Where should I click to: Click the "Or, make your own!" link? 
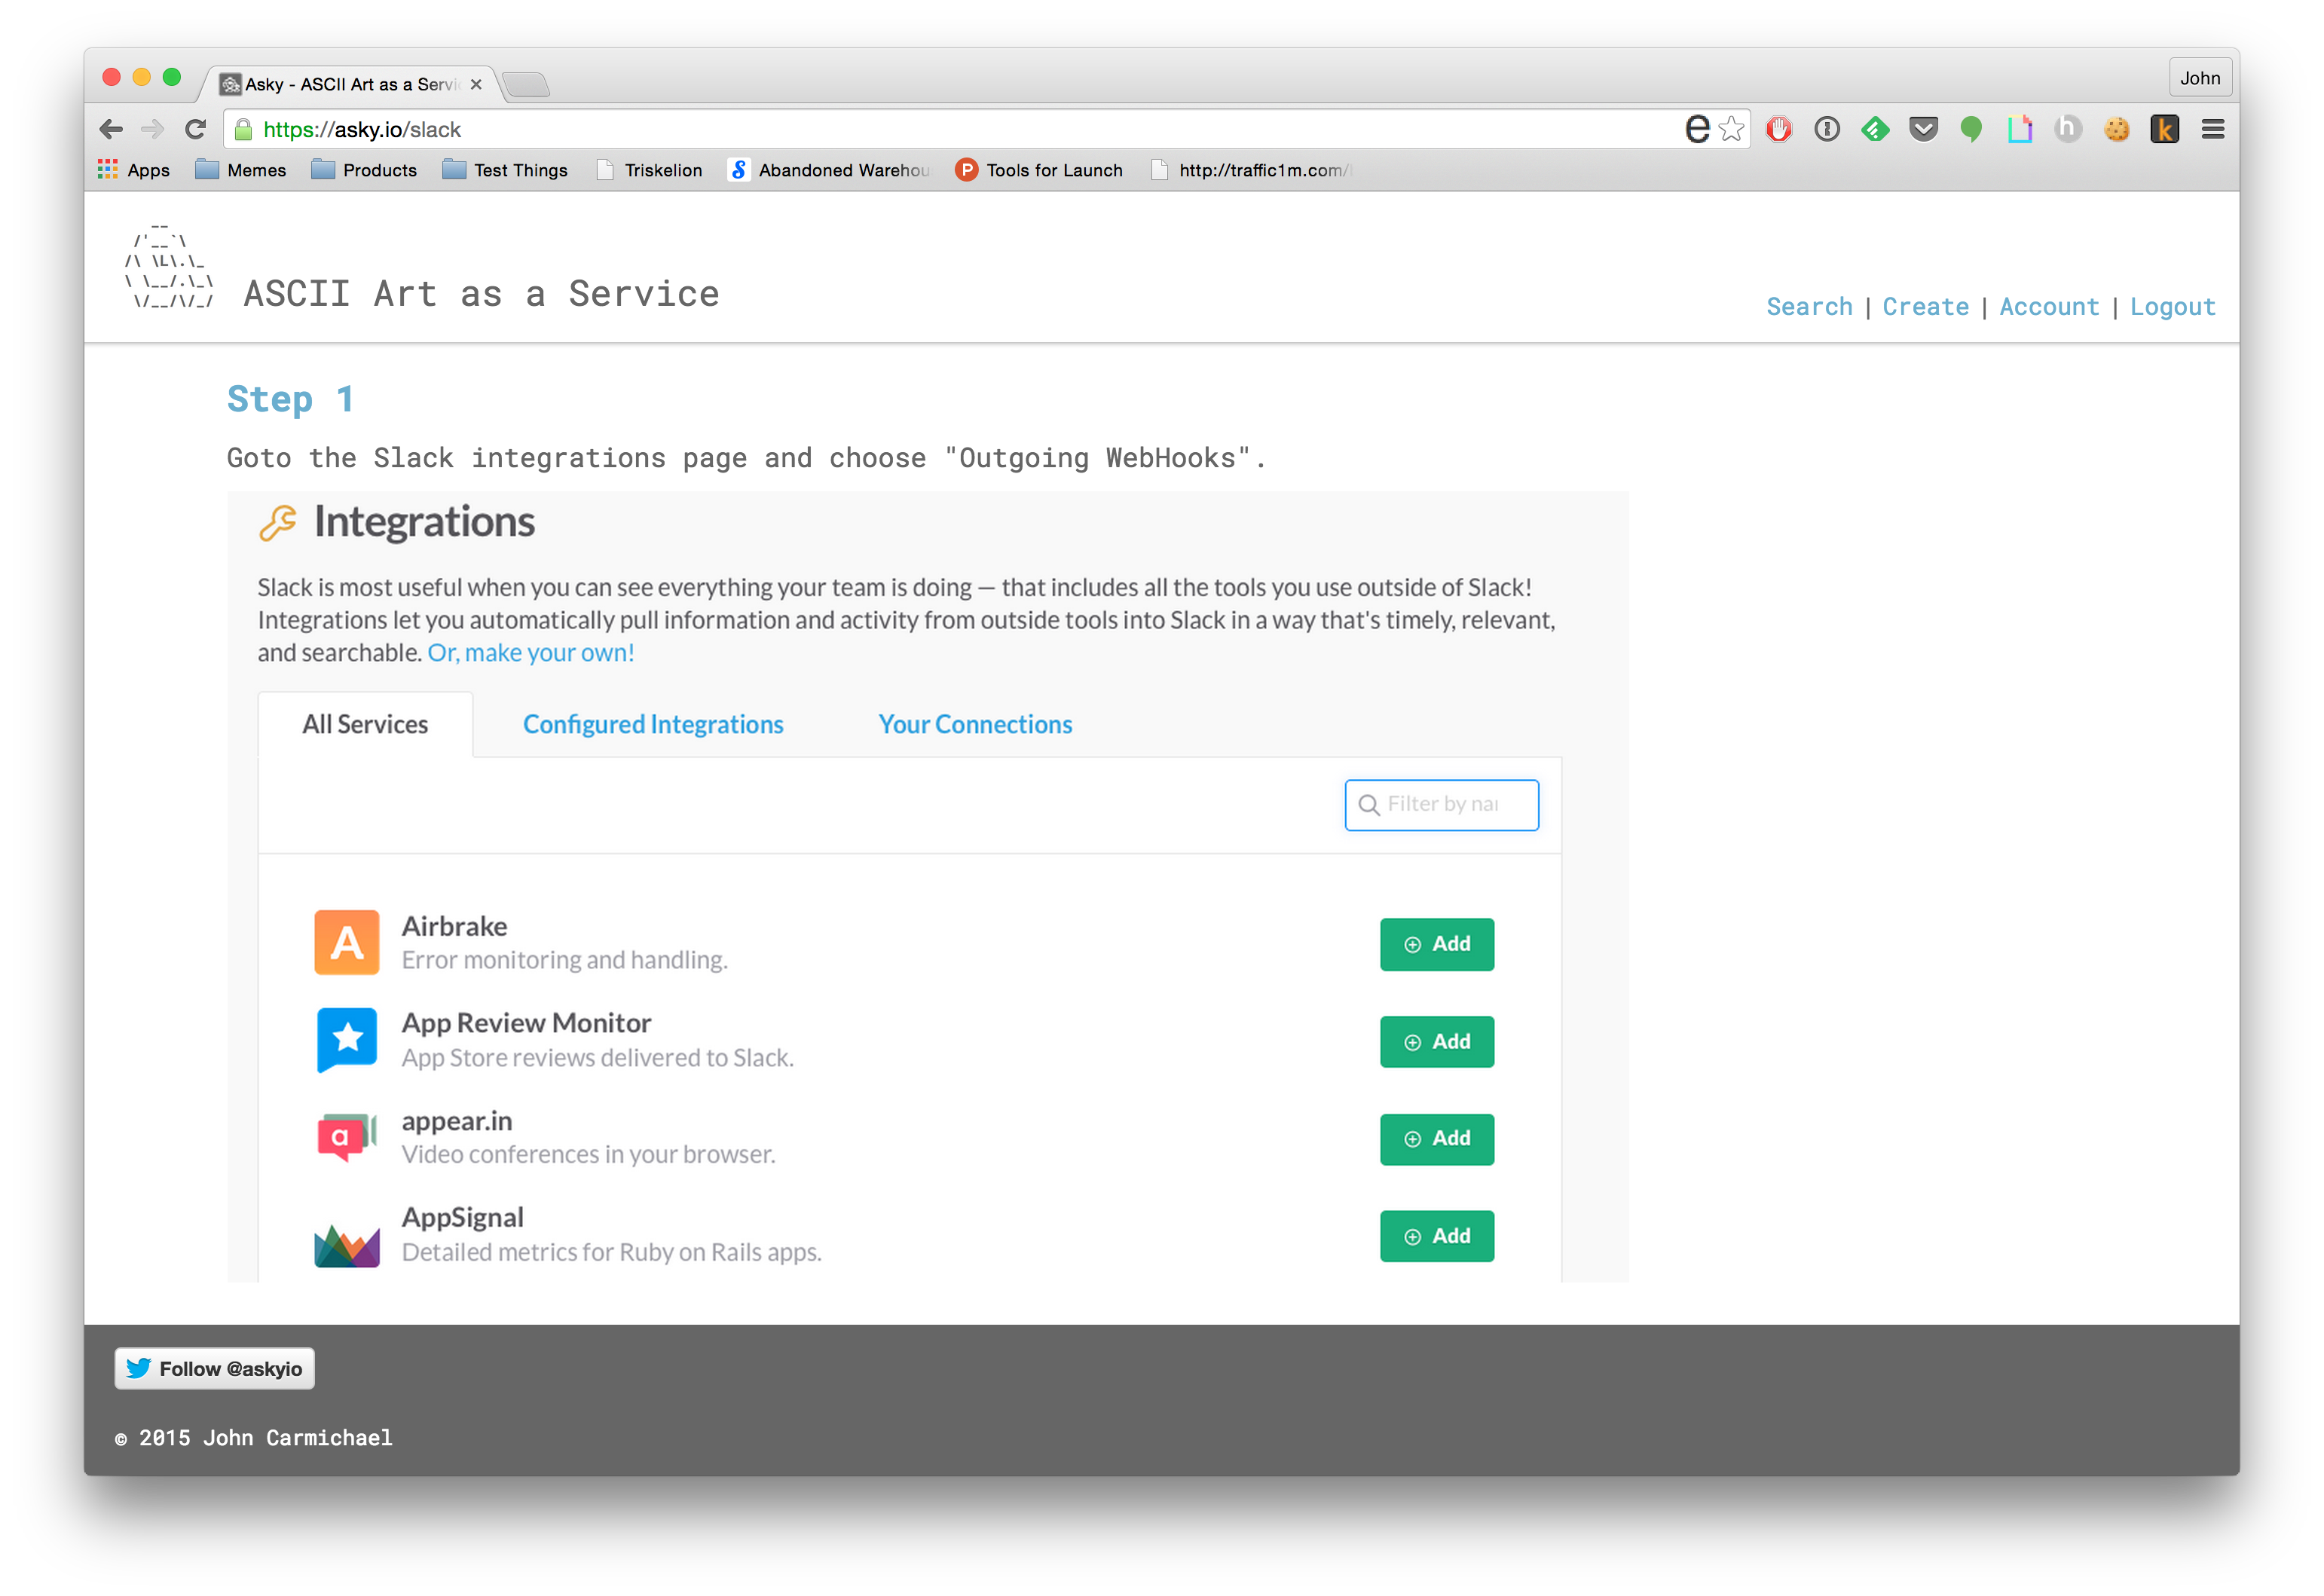[x=530, y=652]
